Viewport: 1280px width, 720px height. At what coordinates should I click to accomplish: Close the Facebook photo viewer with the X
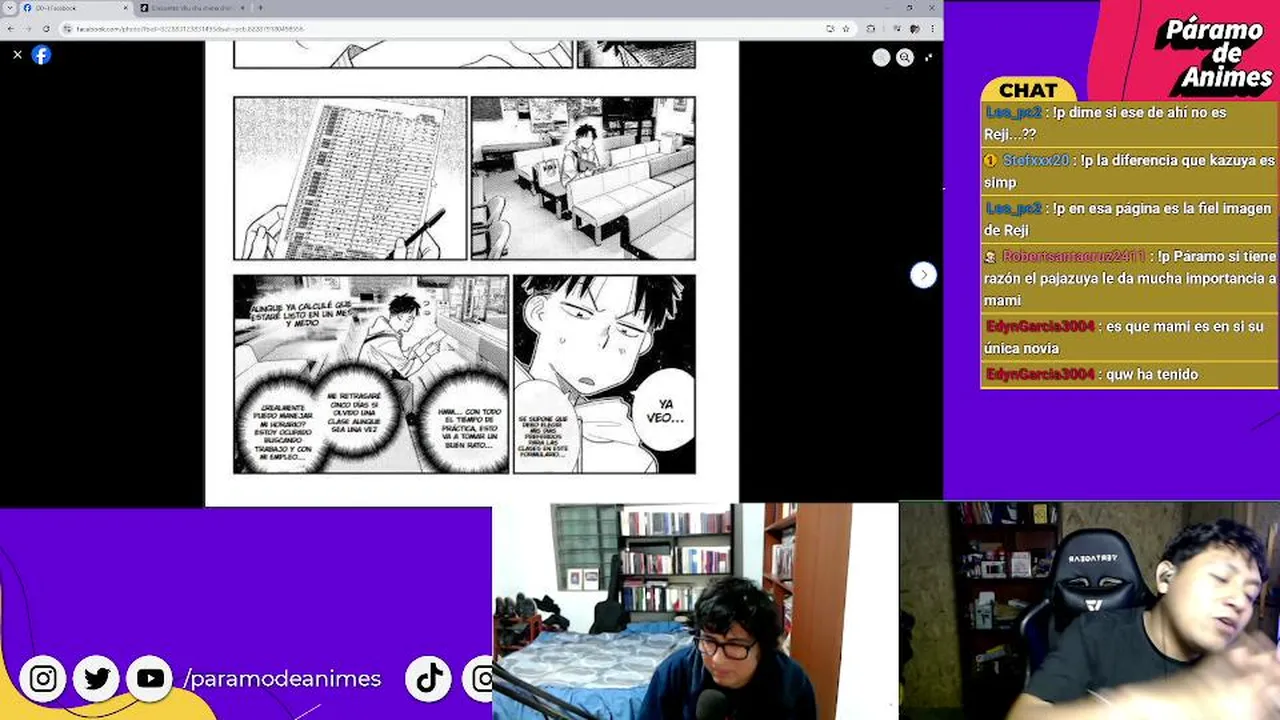[17, 55]
